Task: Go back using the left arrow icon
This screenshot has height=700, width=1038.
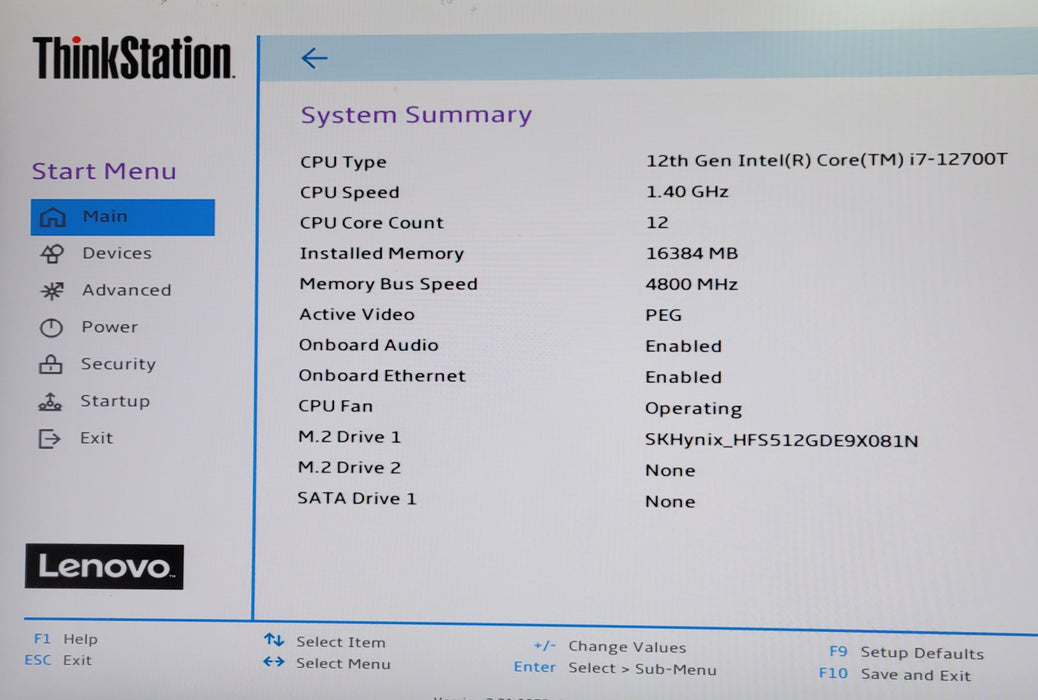Action: click(x=314, y=58)
